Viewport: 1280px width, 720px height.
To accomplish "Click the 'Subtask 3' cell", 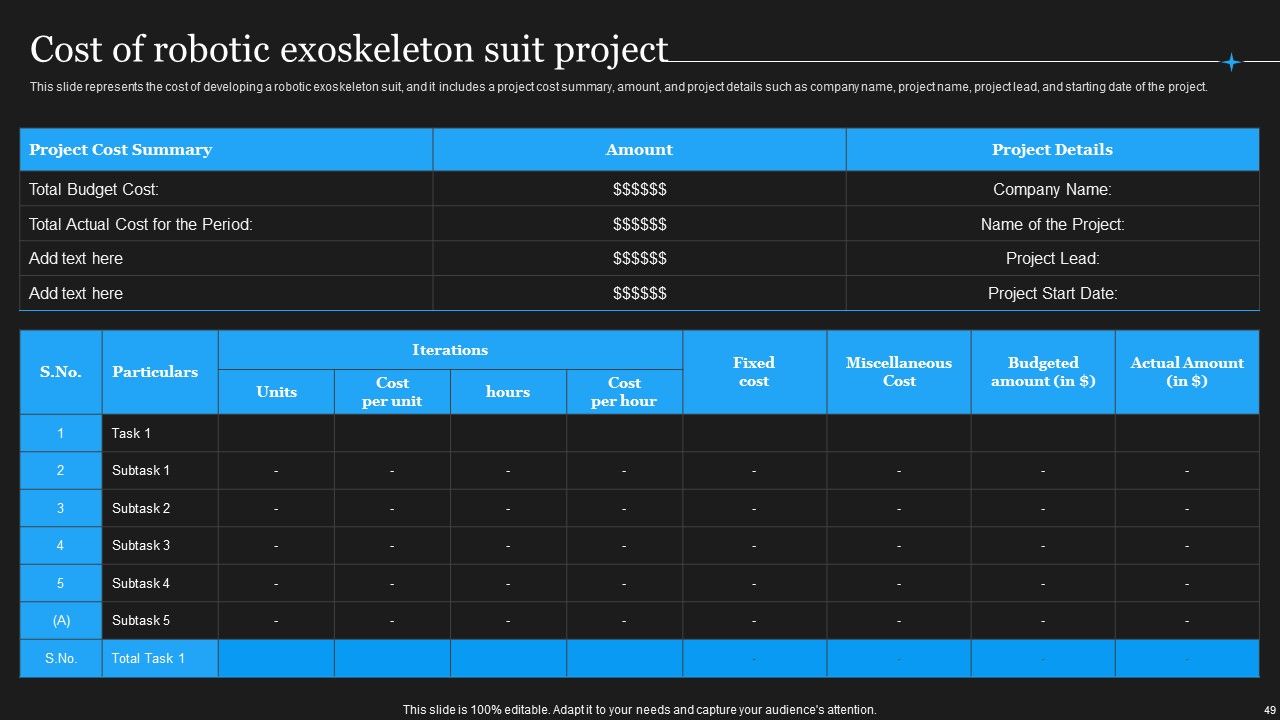I will pos(160,545).
